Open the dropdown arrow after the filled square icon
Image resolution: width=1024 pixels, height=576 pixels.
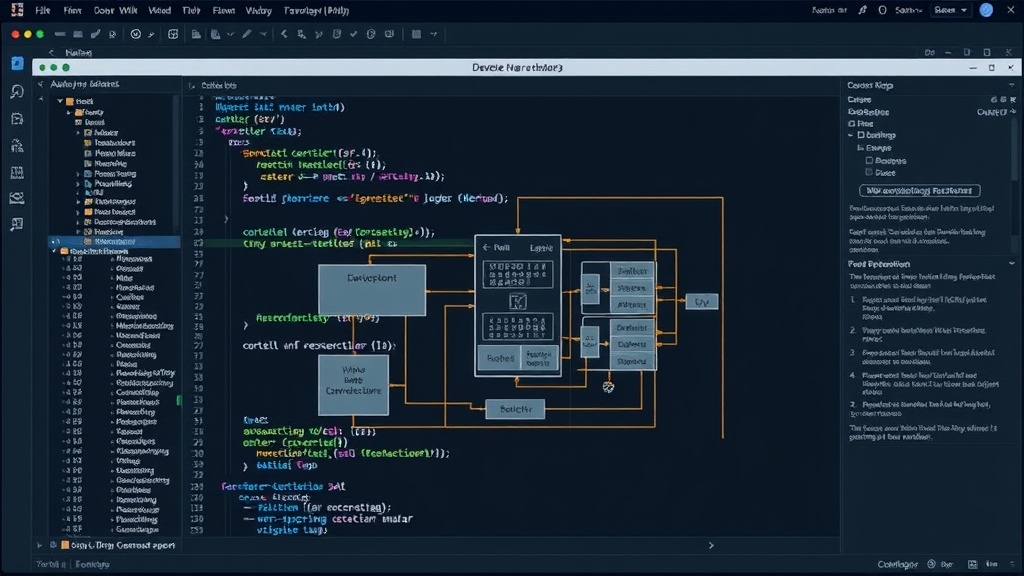(x=434, y=34)
